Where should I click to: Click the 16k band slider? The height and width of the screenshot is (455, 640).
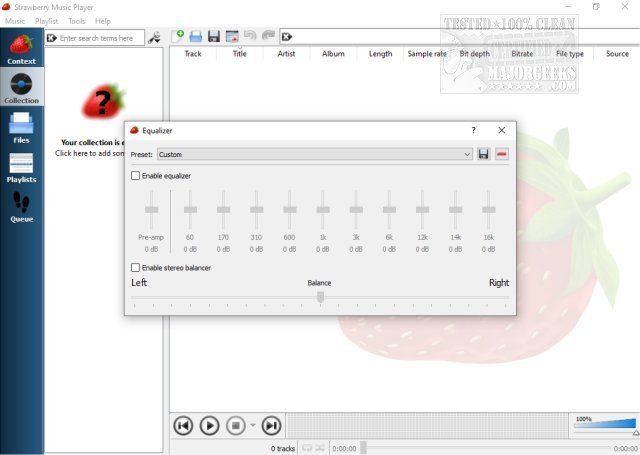489,210
